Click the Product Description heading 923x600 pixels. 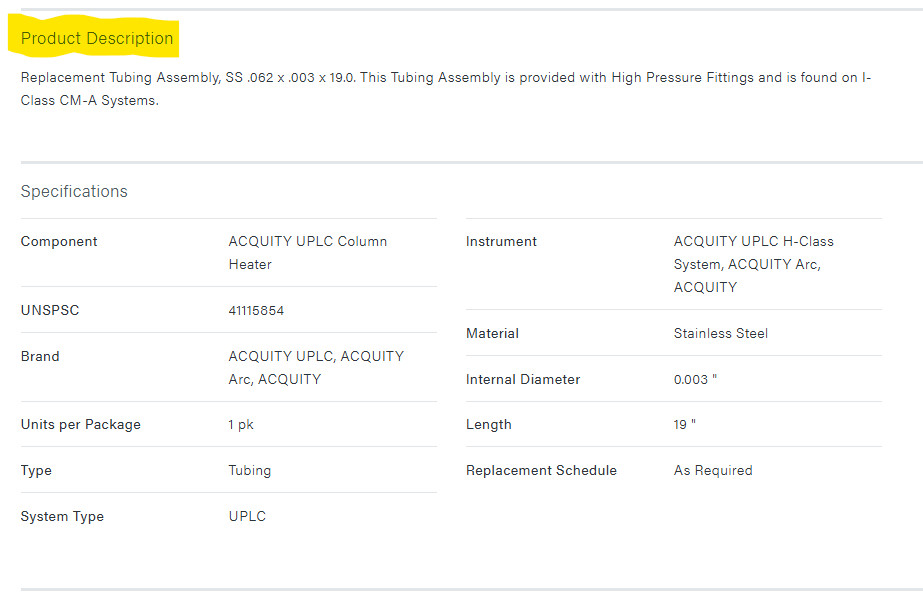tap(97, 38)
